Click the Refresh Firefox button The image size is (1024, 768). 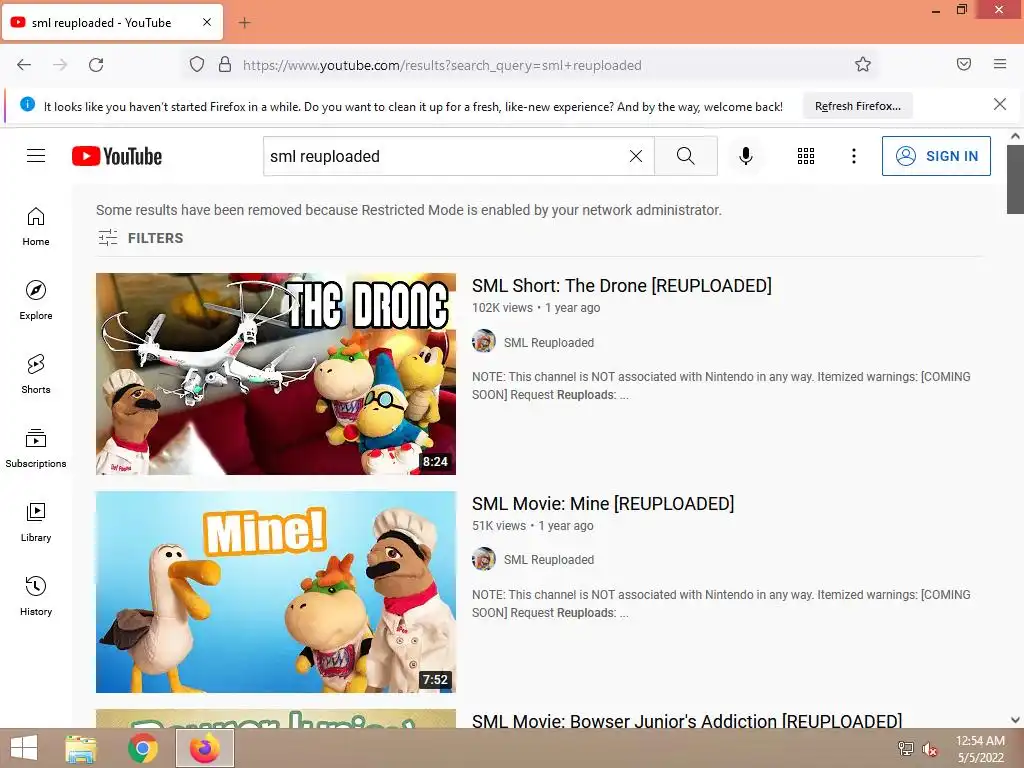tap(857, 106)
